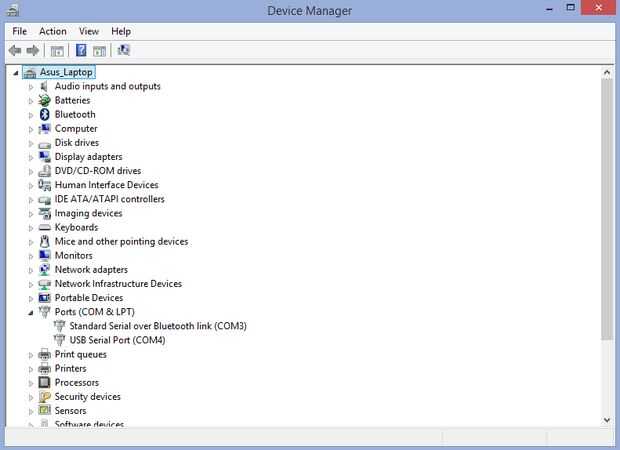
Task: Collapse the Ports (COM & LPT) arrow
Action: 31,313
